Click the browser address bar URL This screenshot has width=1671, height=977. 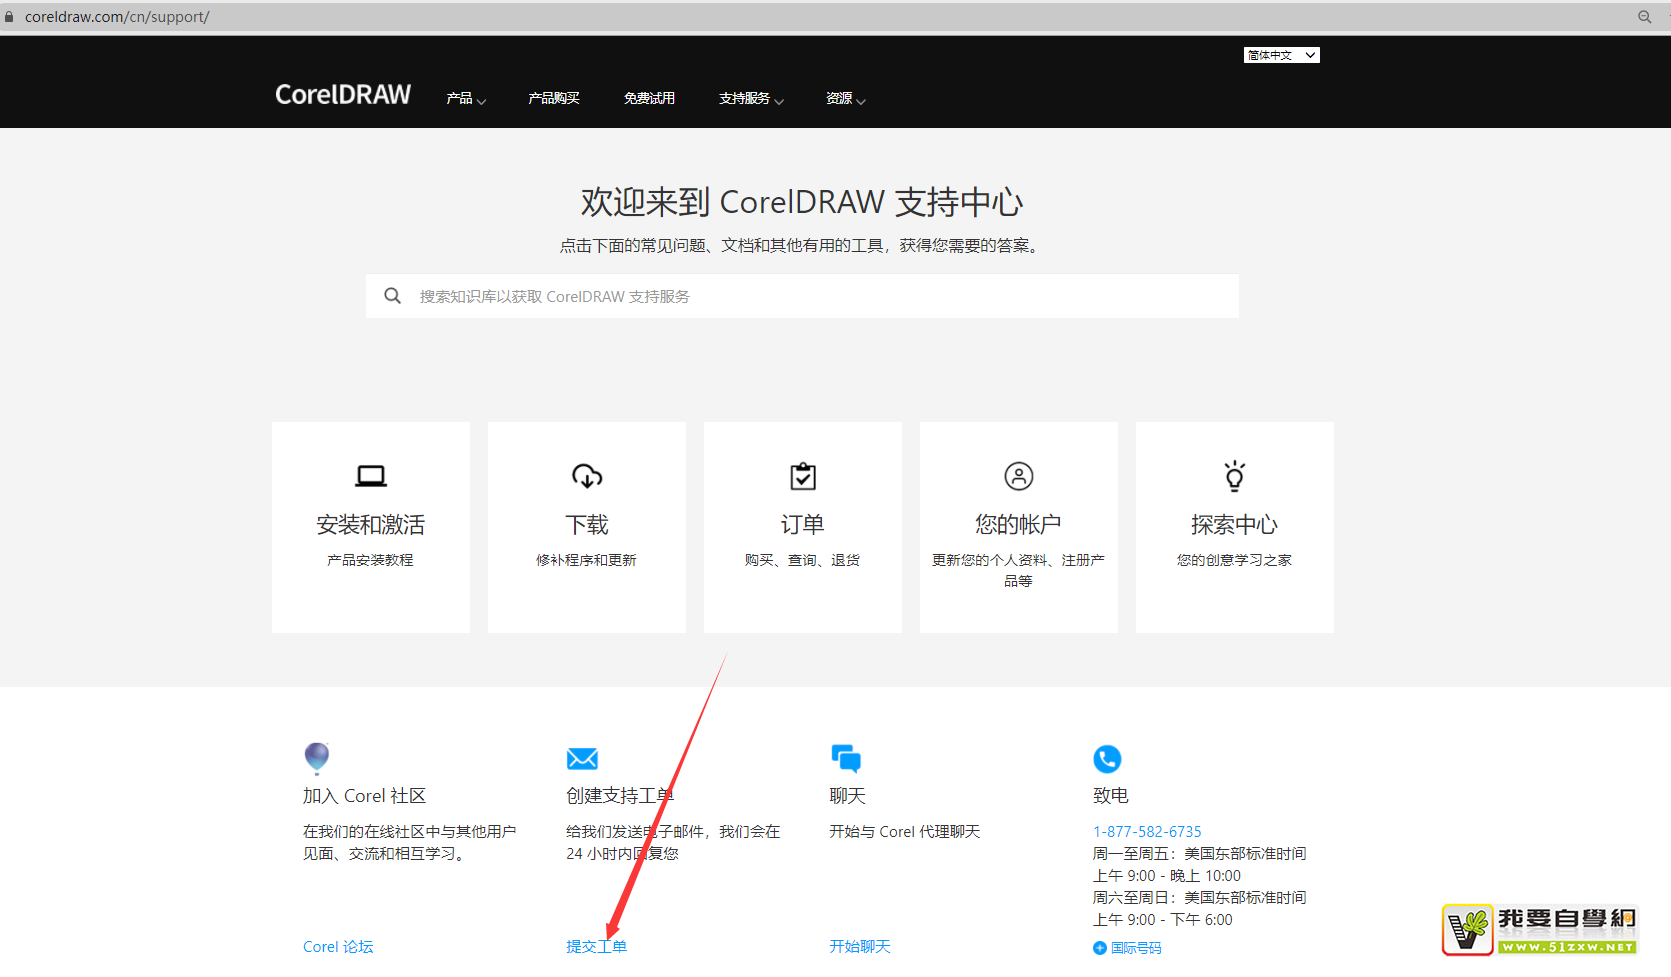(x=117, y=17)
